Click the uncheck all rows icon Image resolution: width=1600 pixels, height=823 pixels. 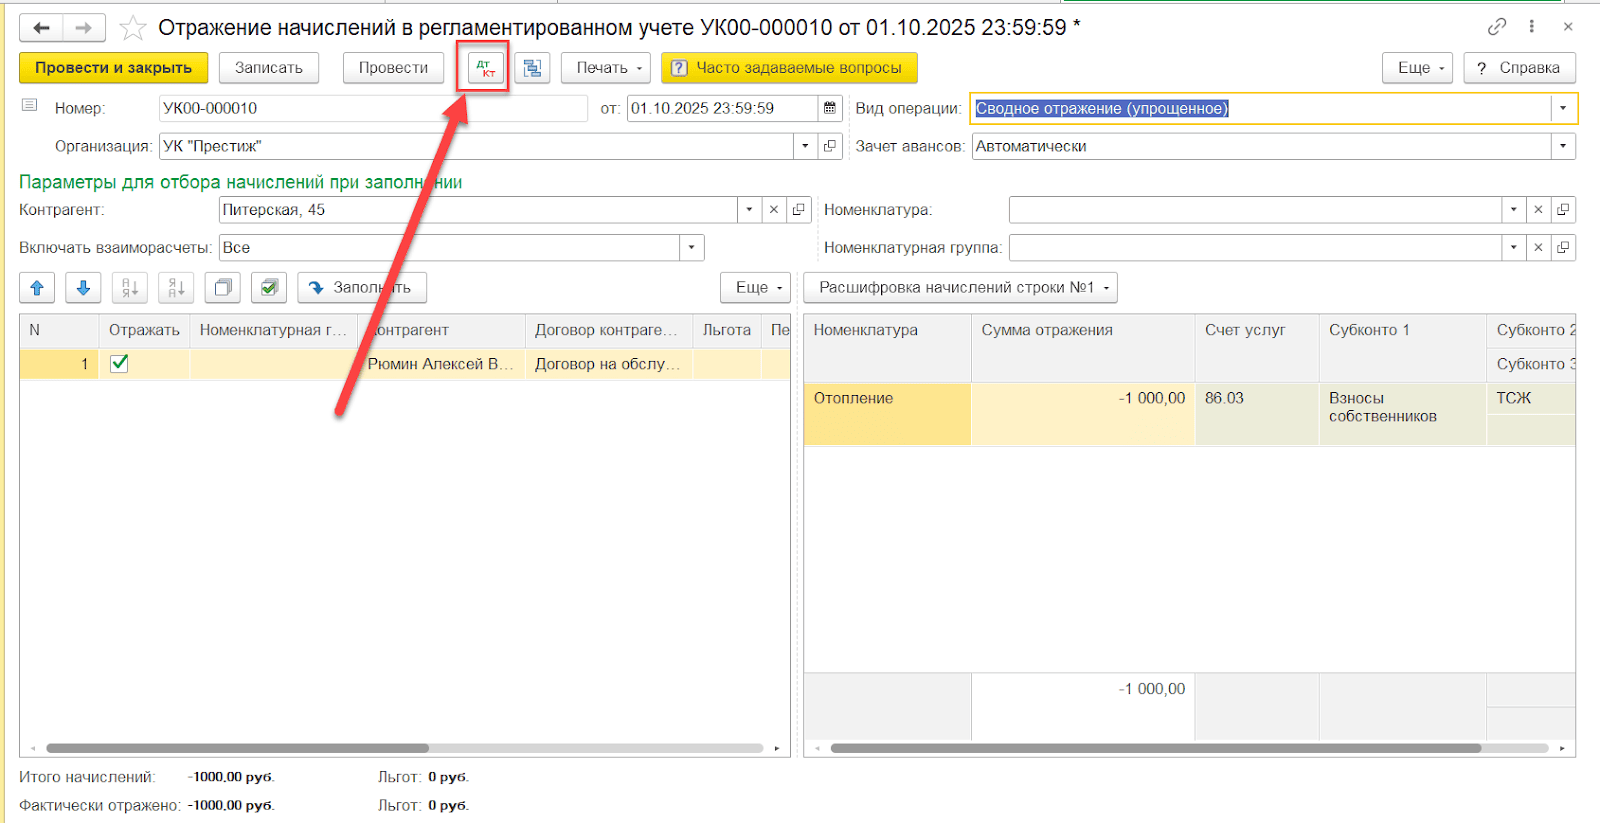(x=222, y=288)
